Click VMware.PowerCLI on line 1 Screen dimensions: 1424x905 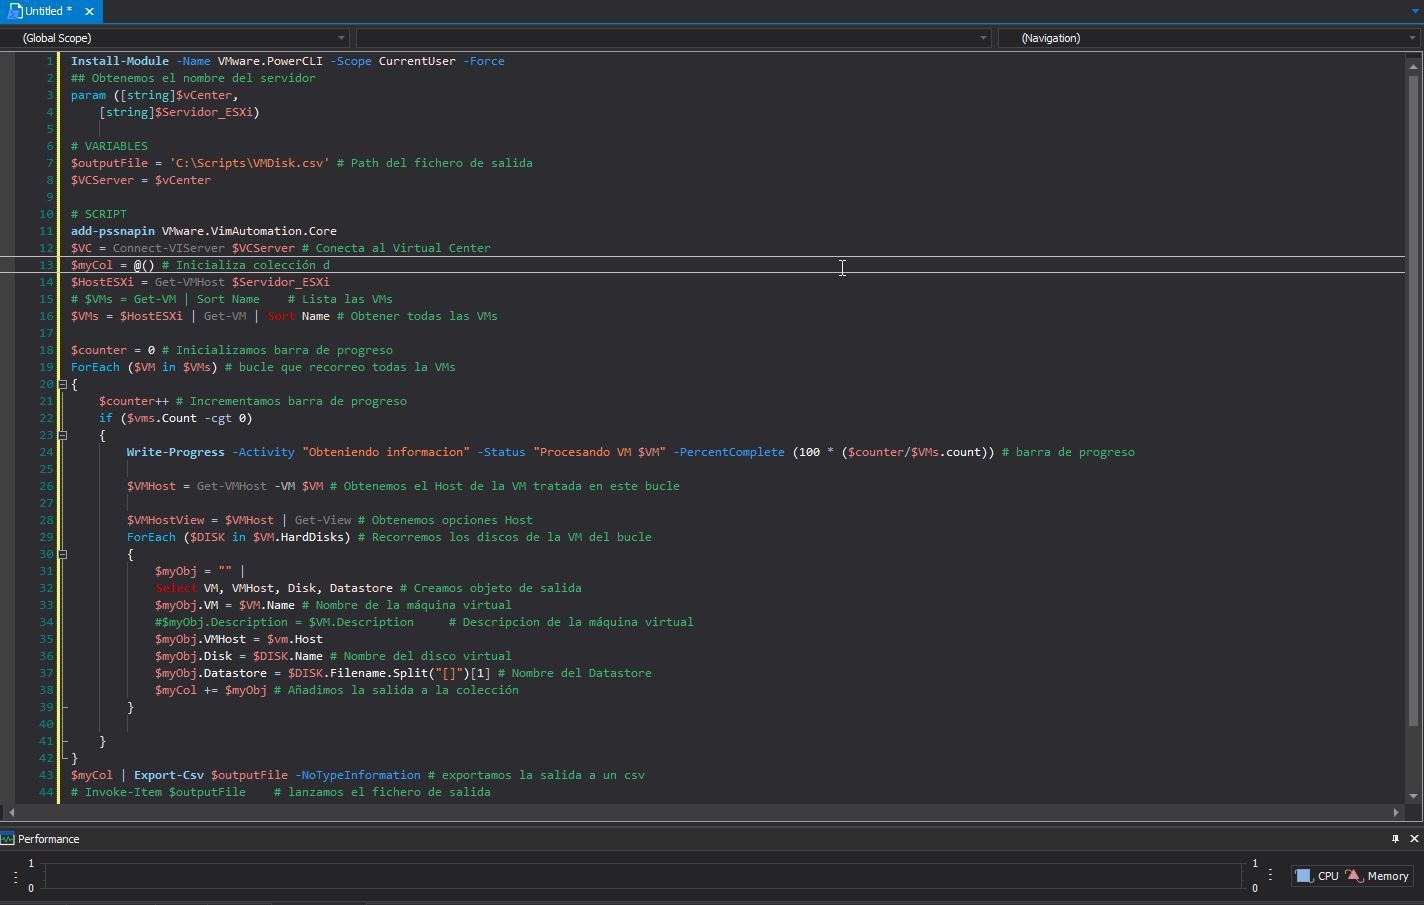(270, 61)
